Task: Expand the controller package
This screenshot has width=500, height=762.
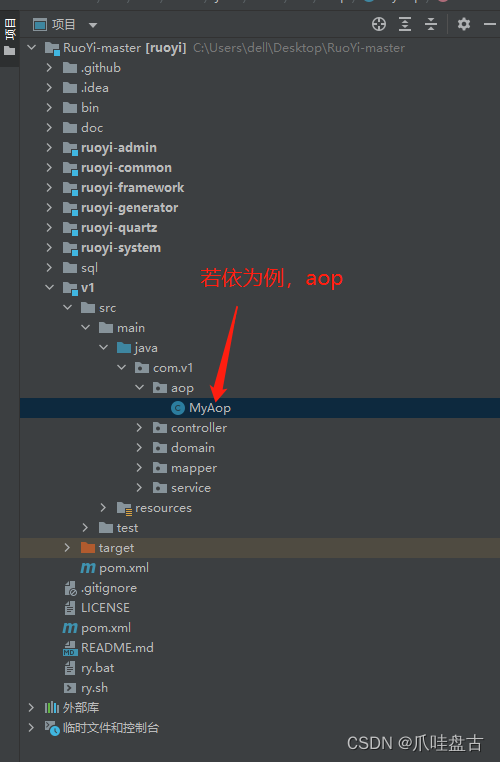Action: click(x=139, y=428)
